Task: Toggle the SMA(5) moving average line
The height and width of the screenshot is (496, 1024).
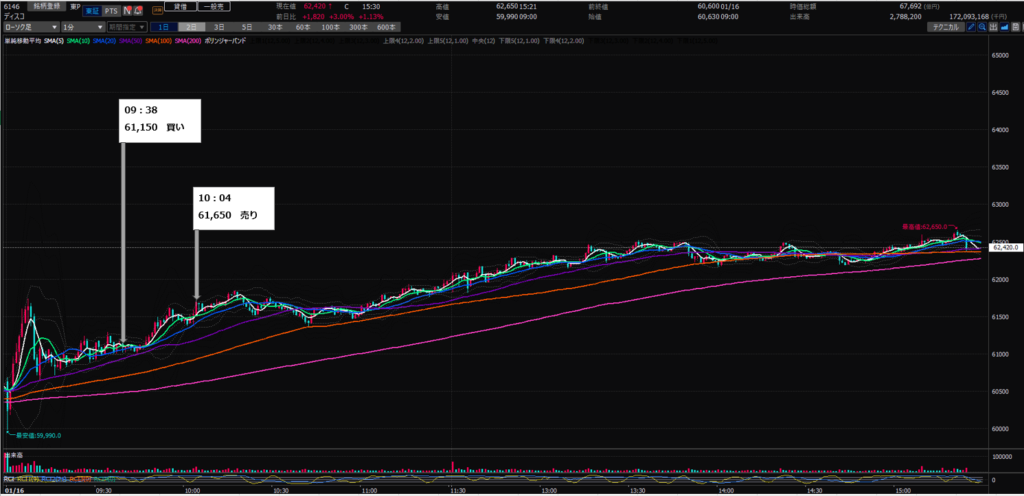Action: [51, 40]
